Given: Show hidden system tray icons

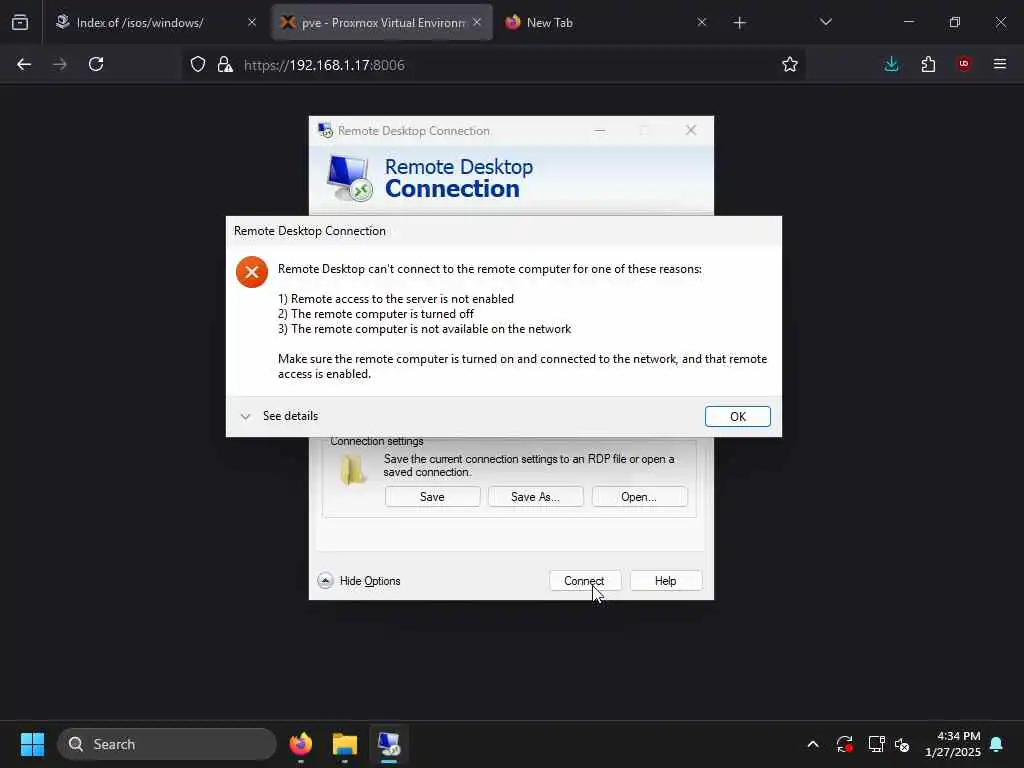Looking at the screenshot, I should click(x=813, y=744).
